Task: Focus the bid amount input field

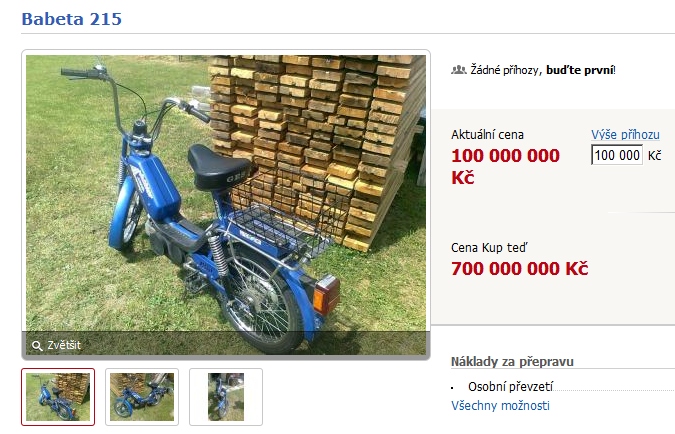Action: tap(617, 155)
